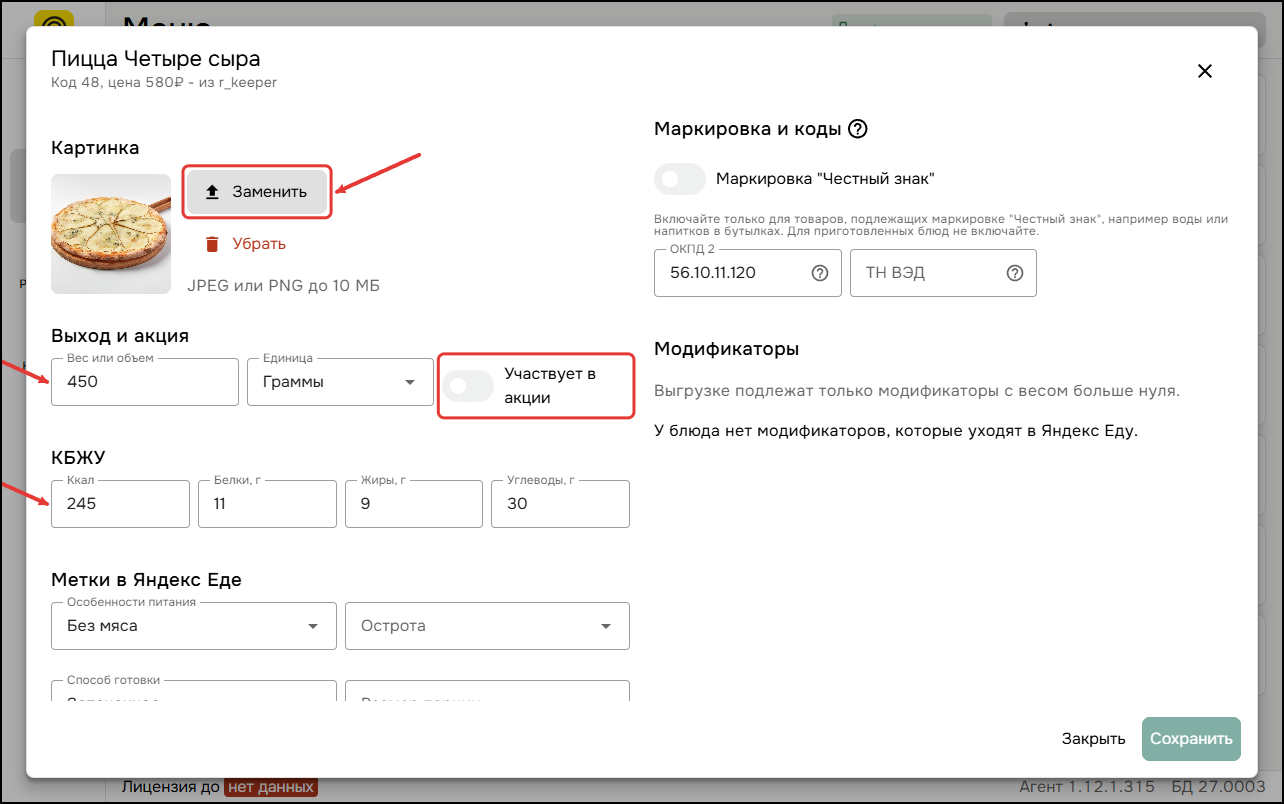Image resolution: width=1284 pixels, height=804 pixels.
Task: Click the Углеводы input field
Action: [x=560, y=504]
